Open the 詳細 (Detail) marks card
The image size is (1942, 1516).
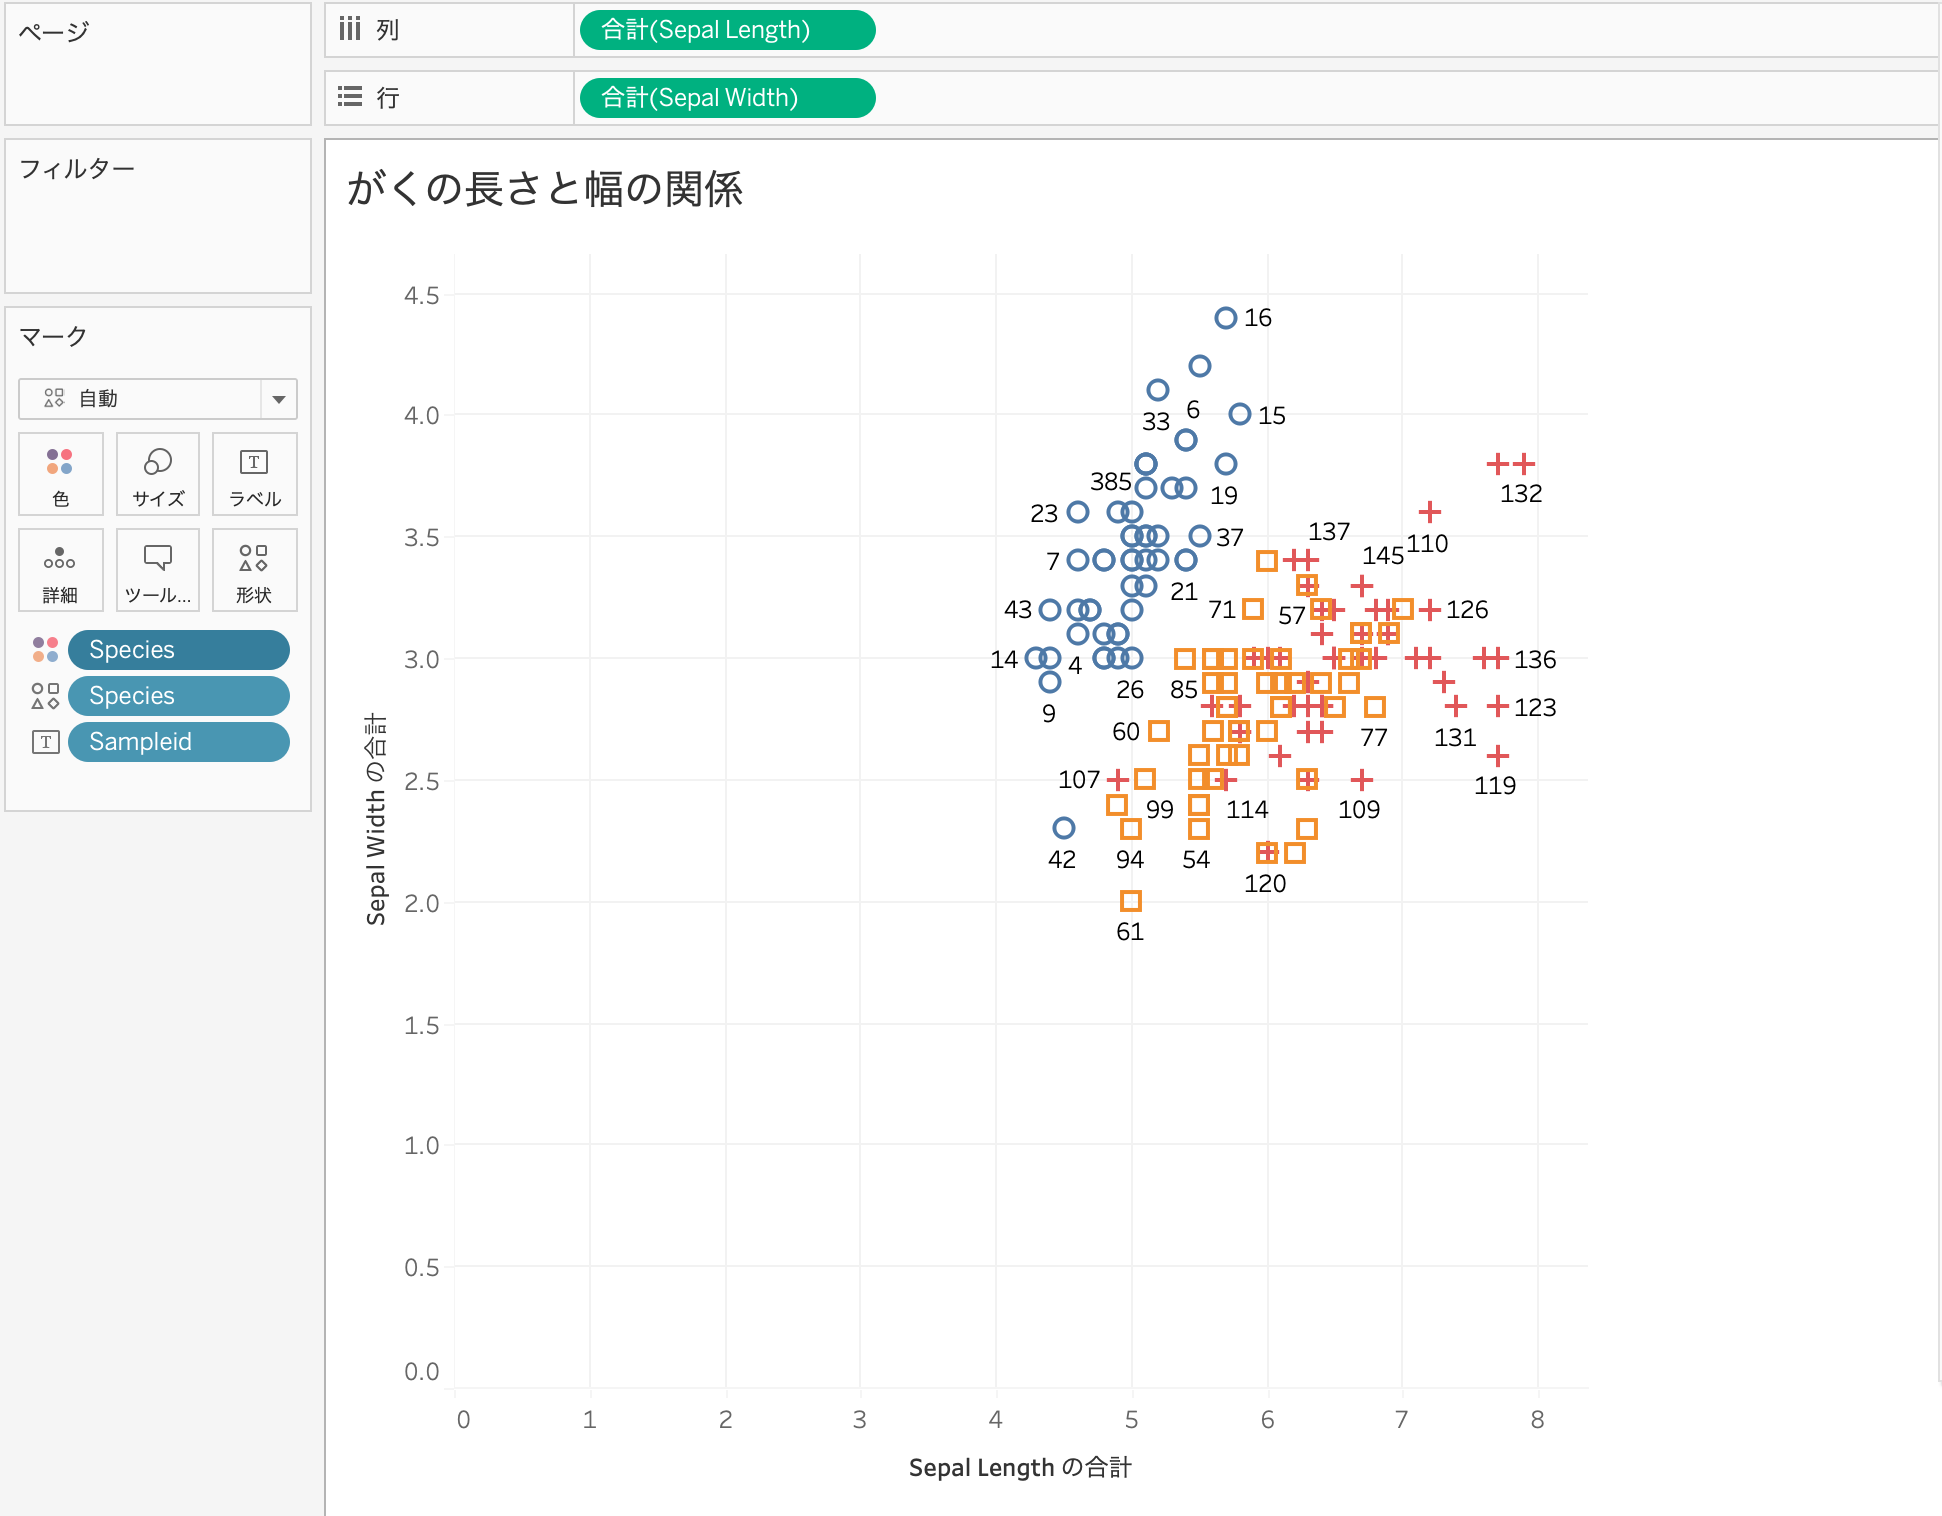[60, 570]
